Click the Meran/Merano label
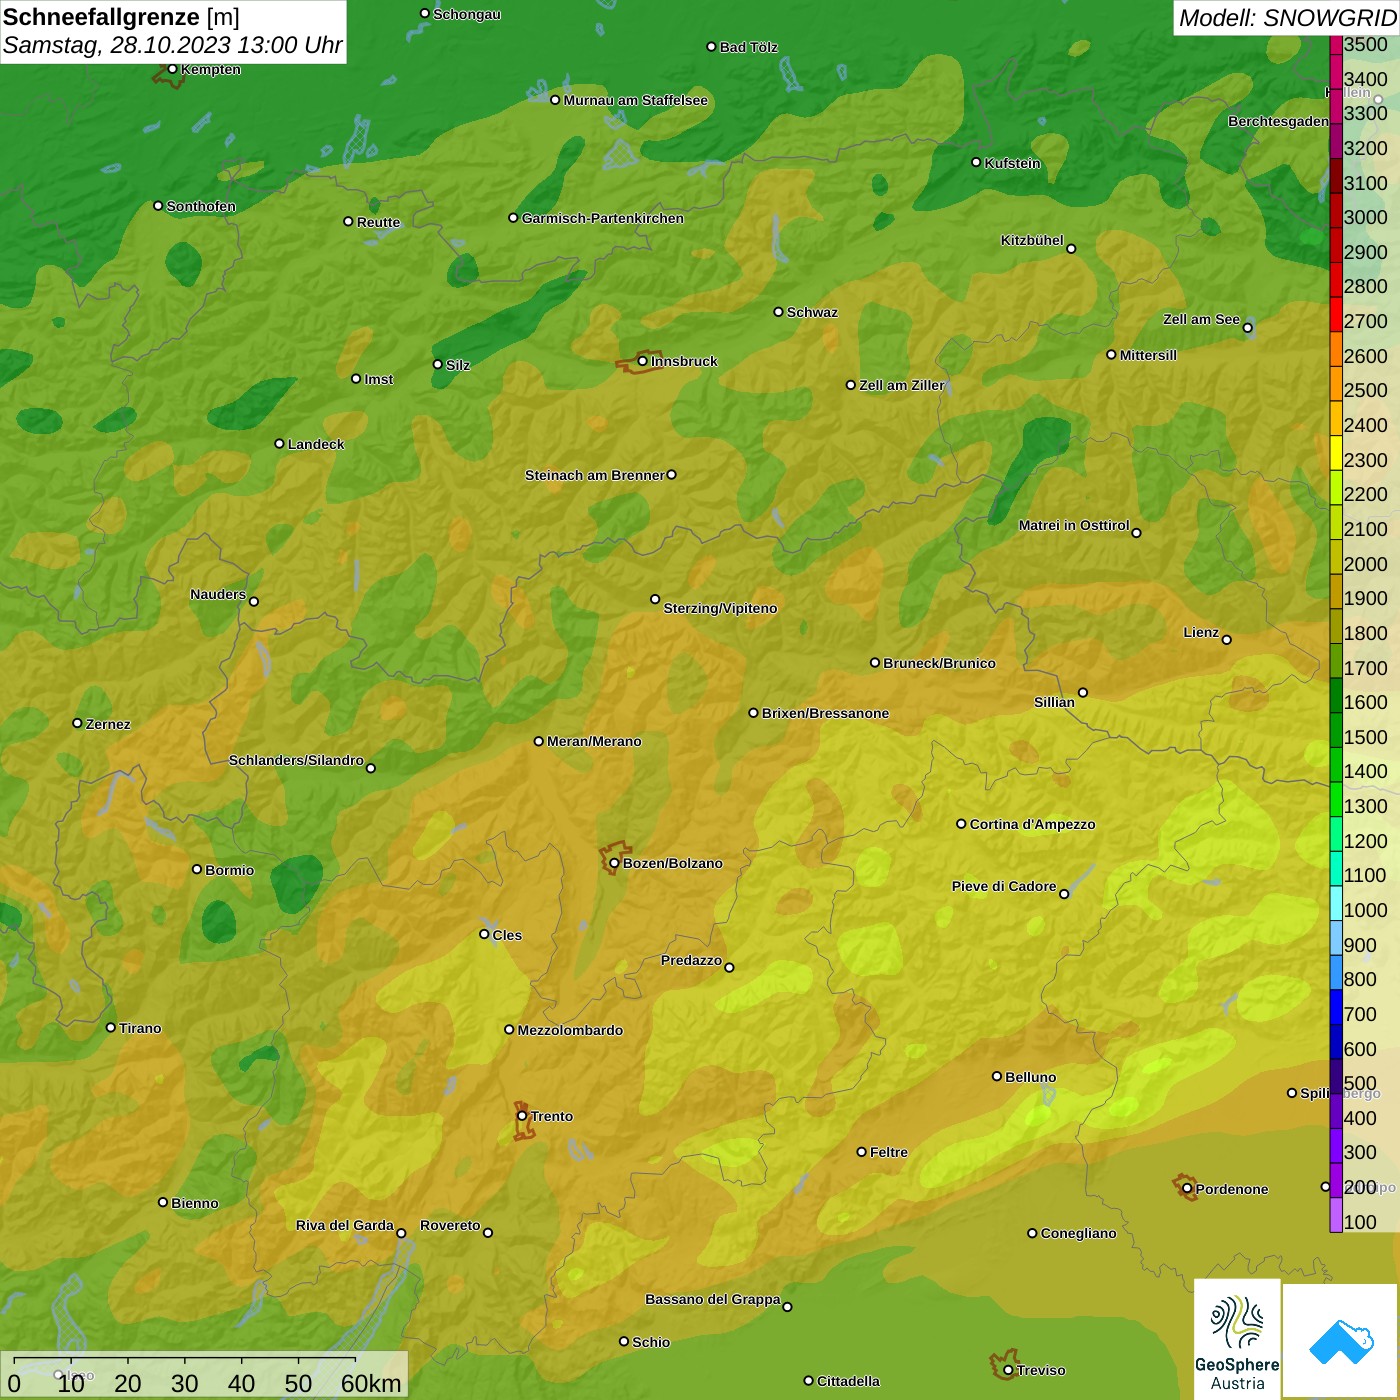Image resolution: width=1400 pixels, height=1400 pixels. pyautogui.click(x=594, y=741)
